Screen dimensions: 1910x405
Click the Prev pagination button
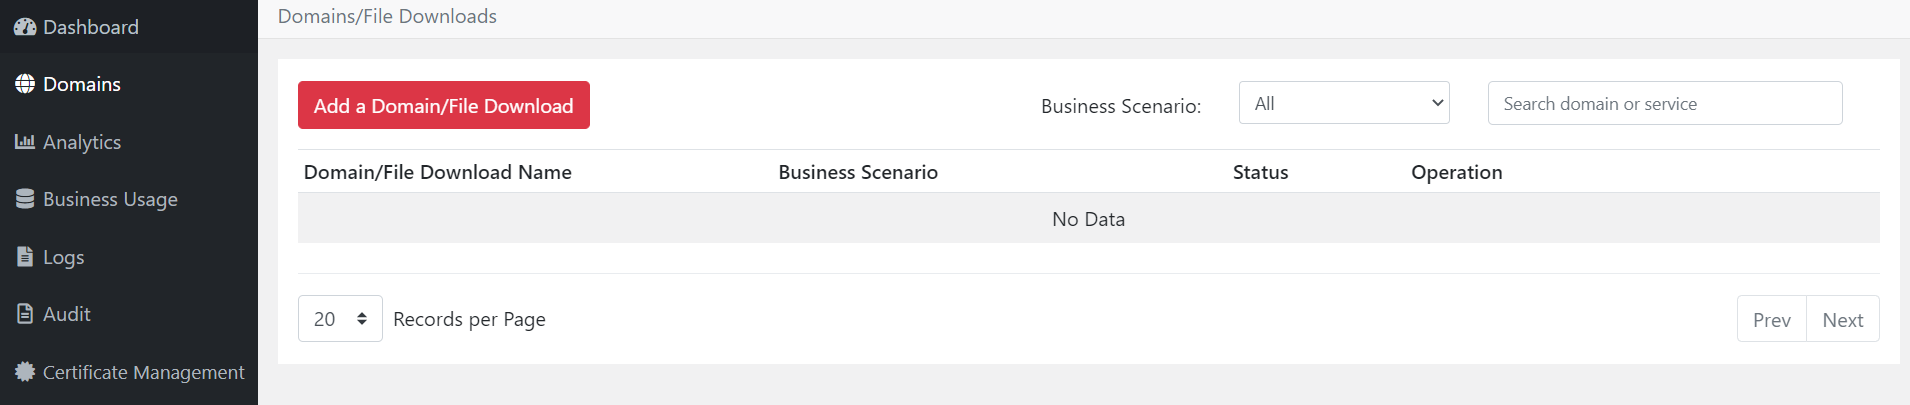[x=1771, y=320]
